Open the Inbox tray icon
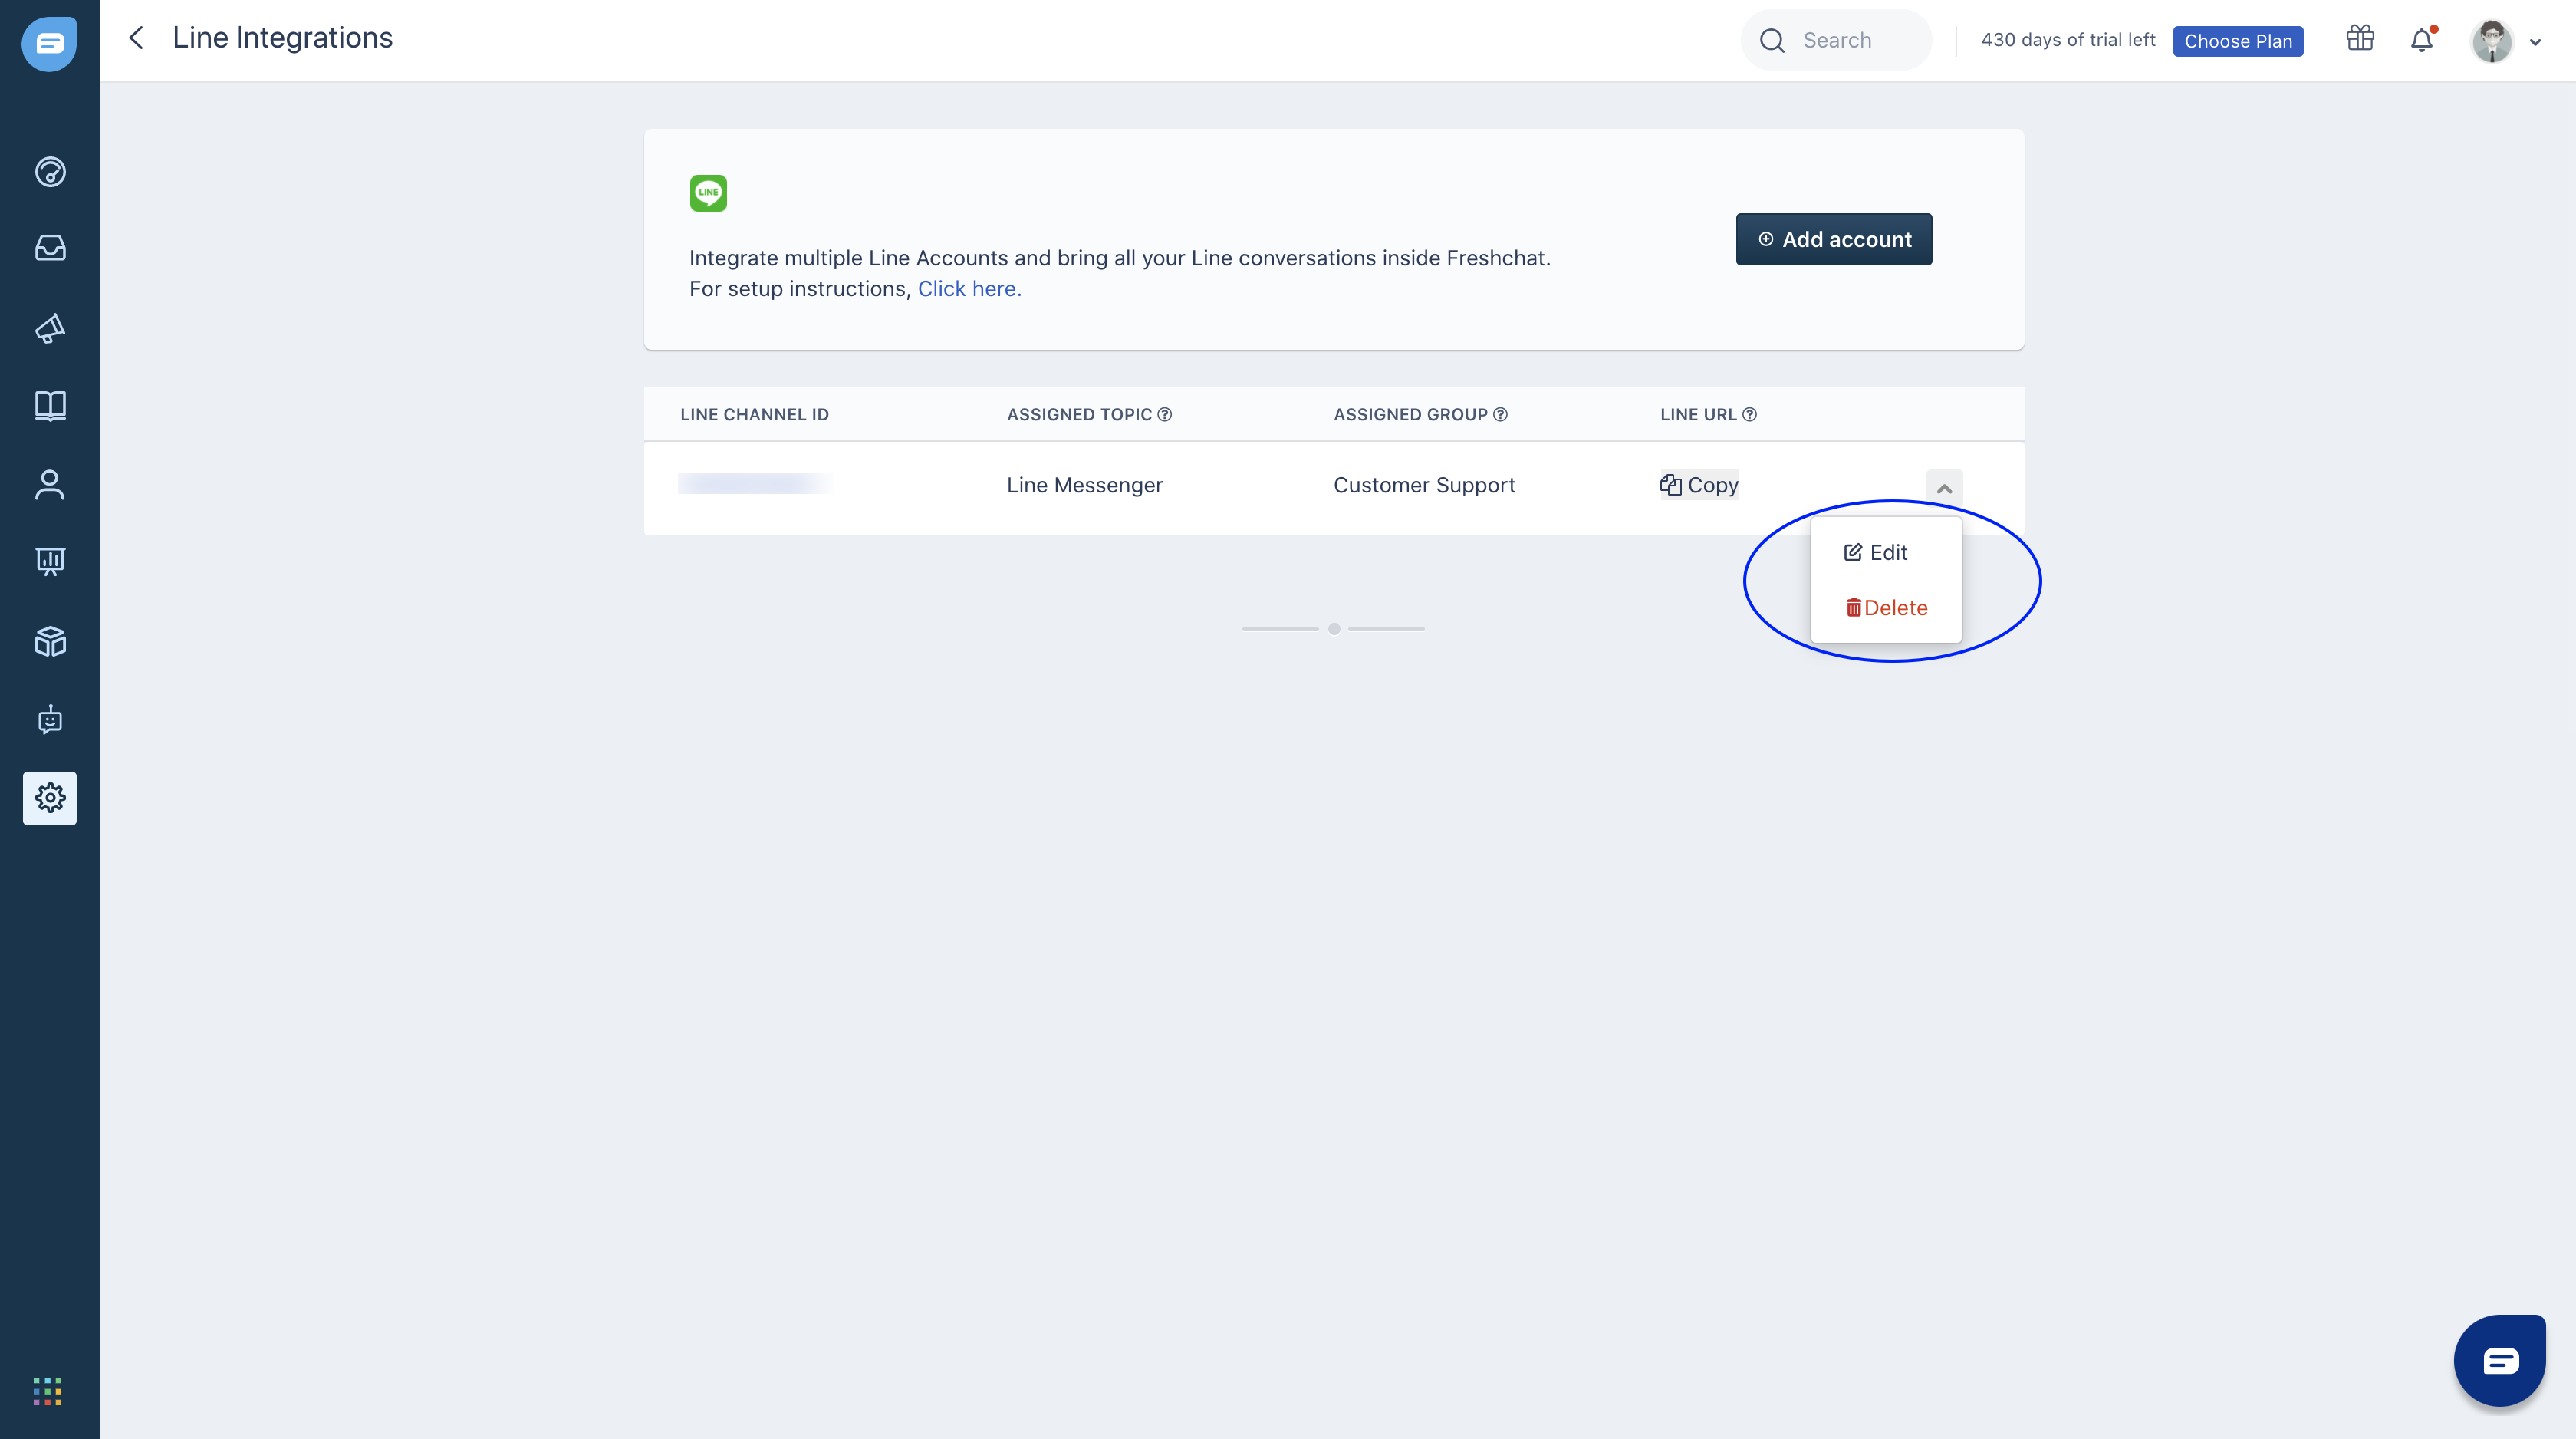The image size is (2576, 1439). [50, 248]
